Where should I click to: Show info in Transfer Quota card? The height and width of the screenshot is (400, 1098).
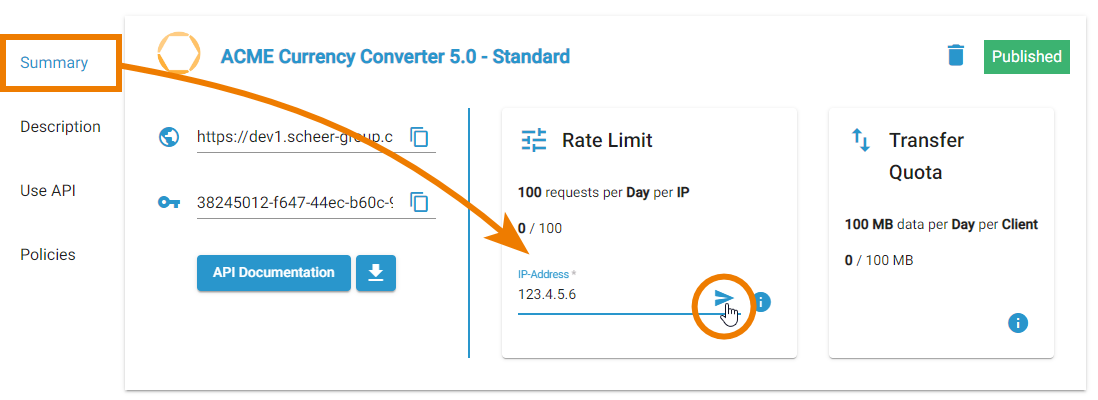point(1018,322)
